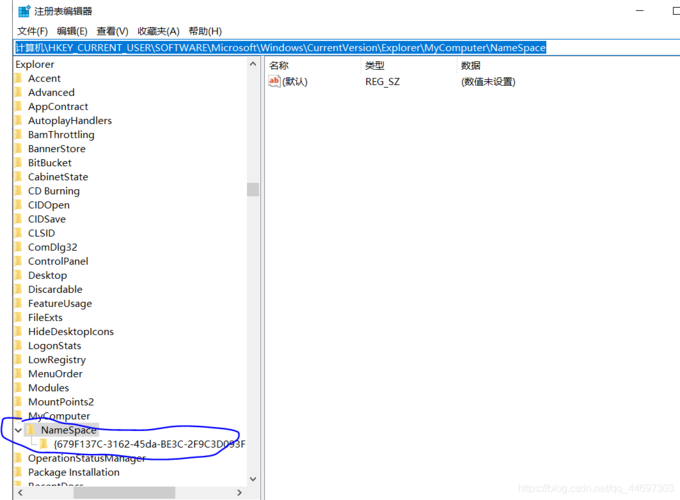The width and height of the screenshot is (680, 500).
Task: Select the CIDOpen key
Action: (49, 205)
